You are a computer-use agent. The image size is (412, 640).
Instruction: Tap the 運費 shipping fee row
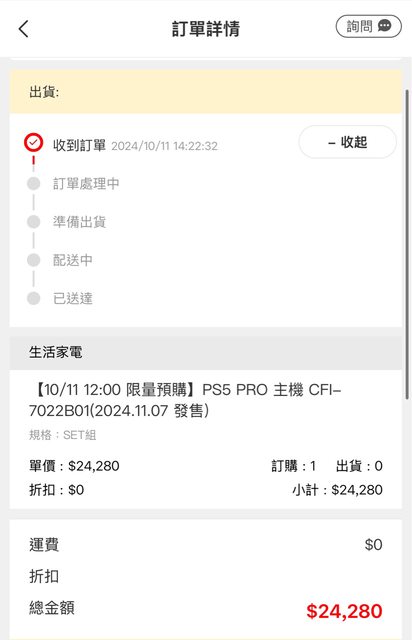click(206, 545)
